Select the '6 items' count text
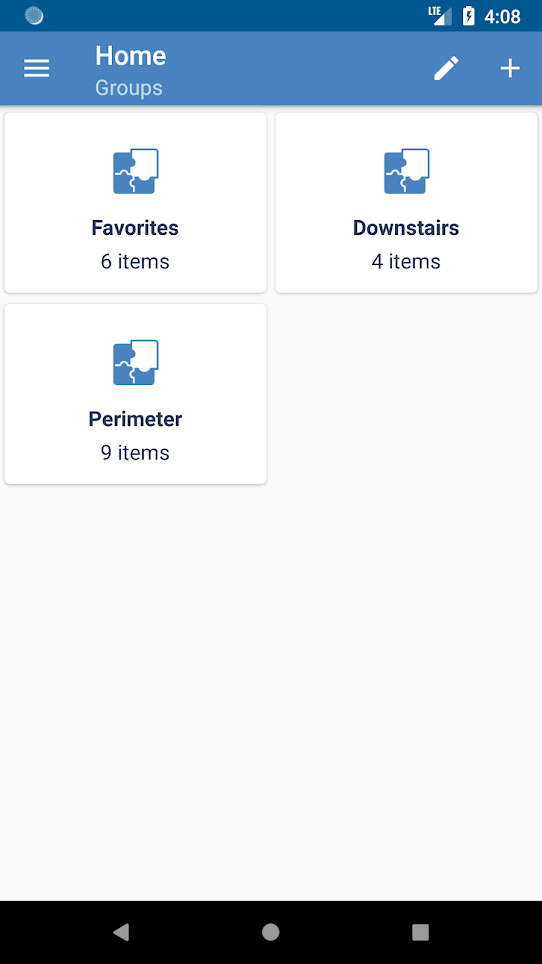 pyautogui.click(x=135, y=261)
